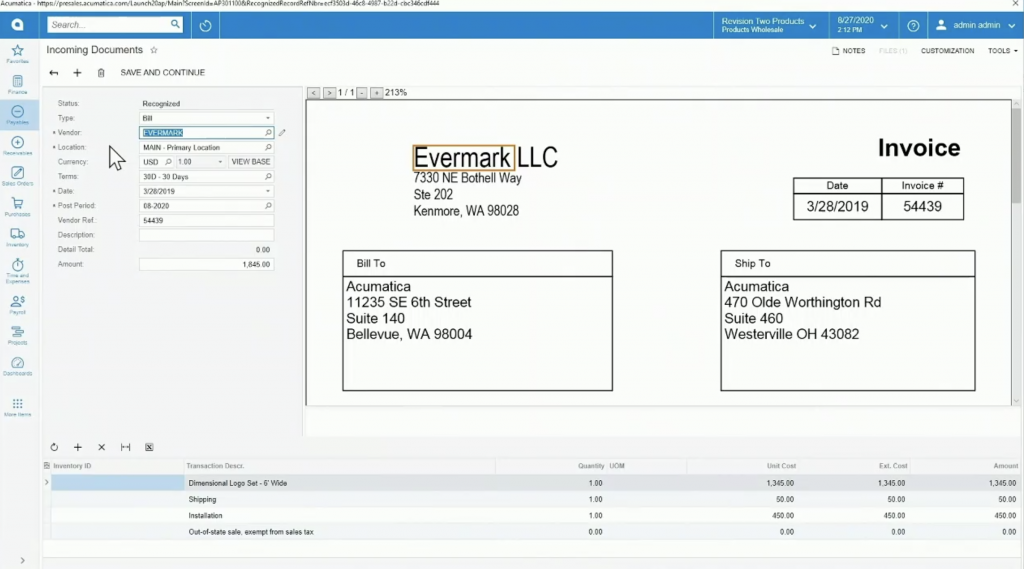Zoom out the invoice preview

pyautogui.click(x=362, y=93)
